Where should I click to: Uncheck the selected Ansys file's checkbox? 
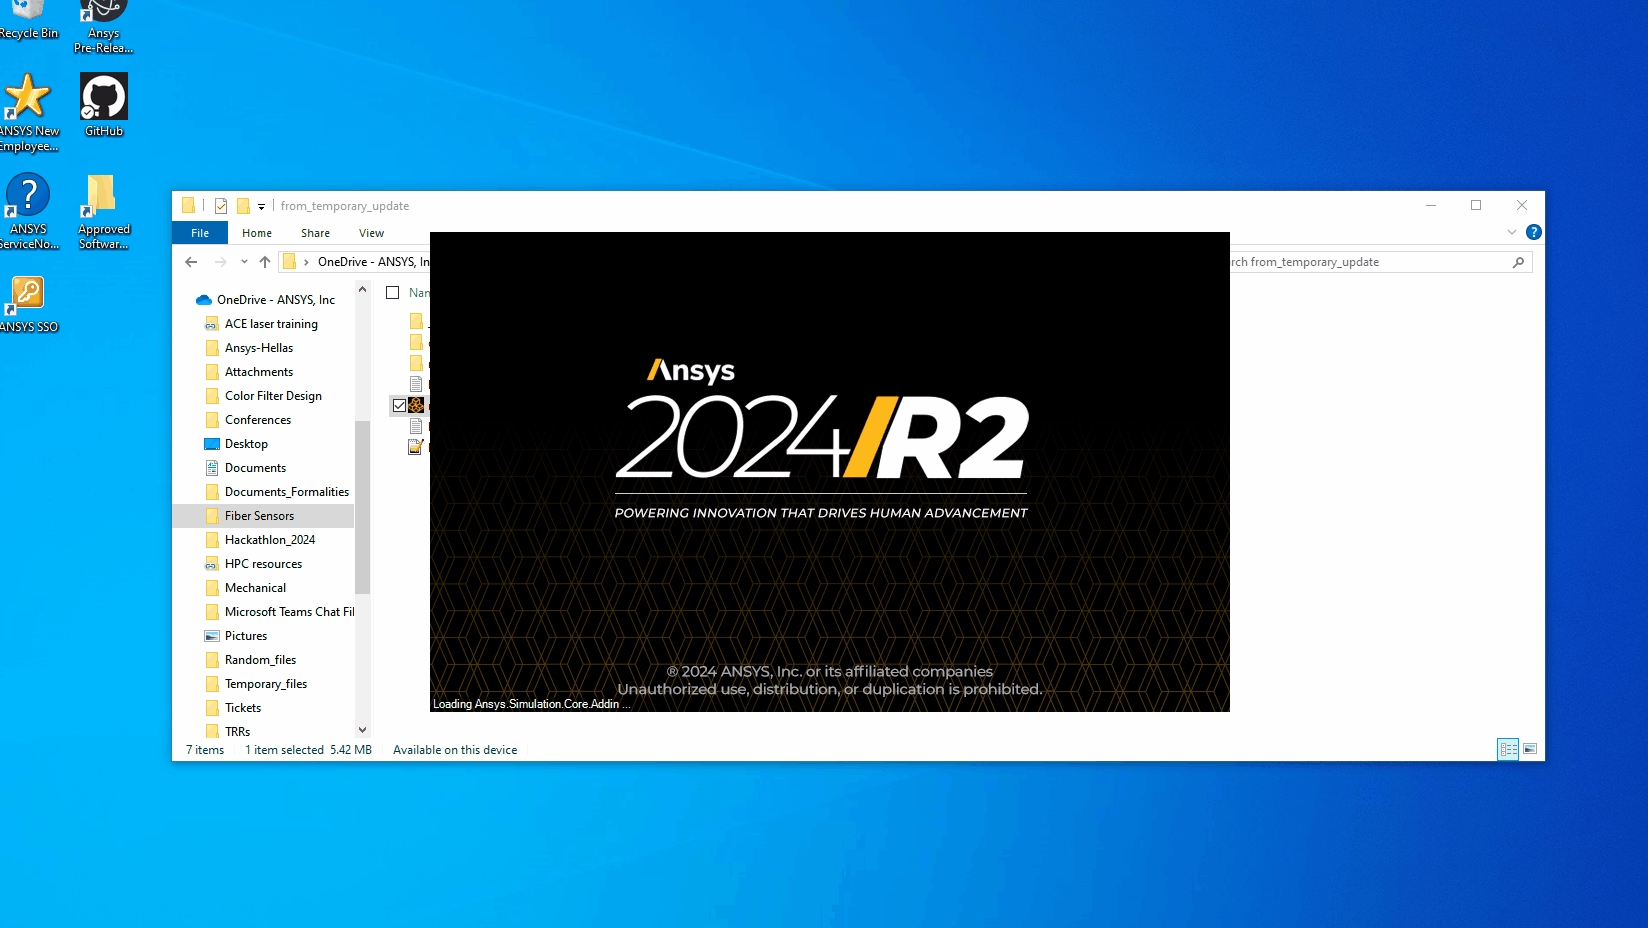pos(399,405)
